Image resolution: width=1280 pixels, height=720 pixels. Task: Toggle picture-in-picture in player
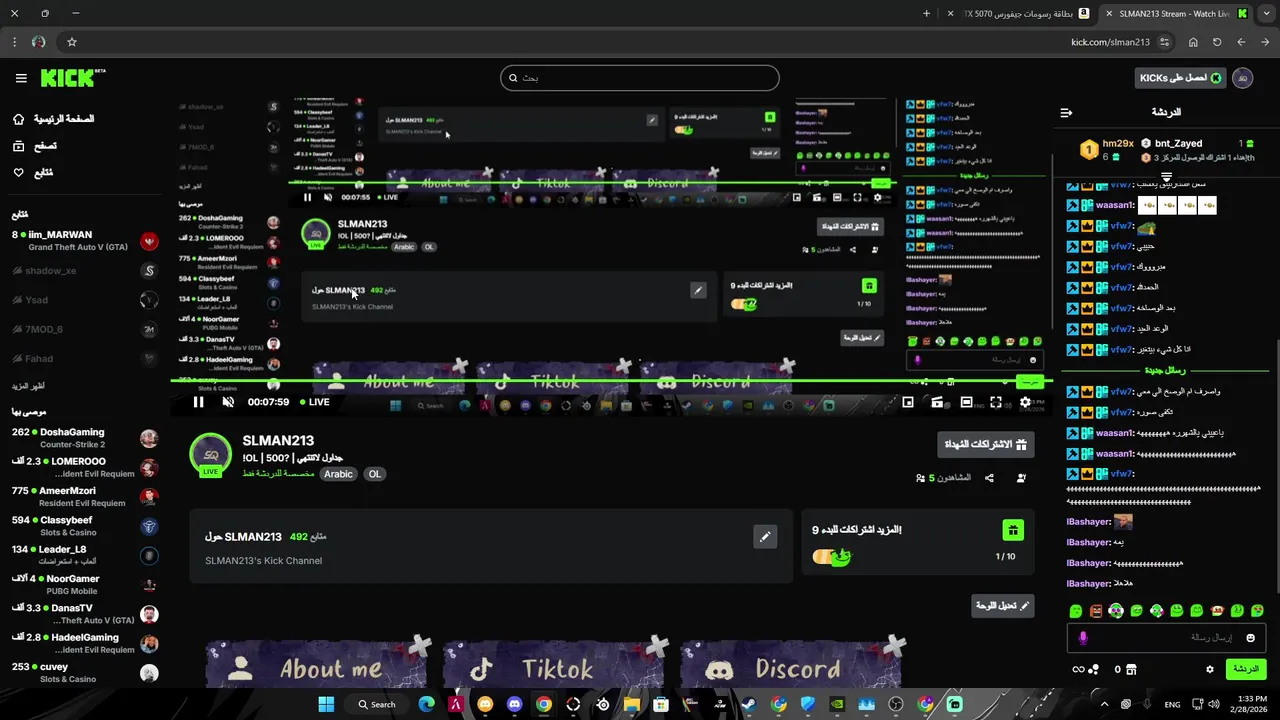tap(908, 402)
